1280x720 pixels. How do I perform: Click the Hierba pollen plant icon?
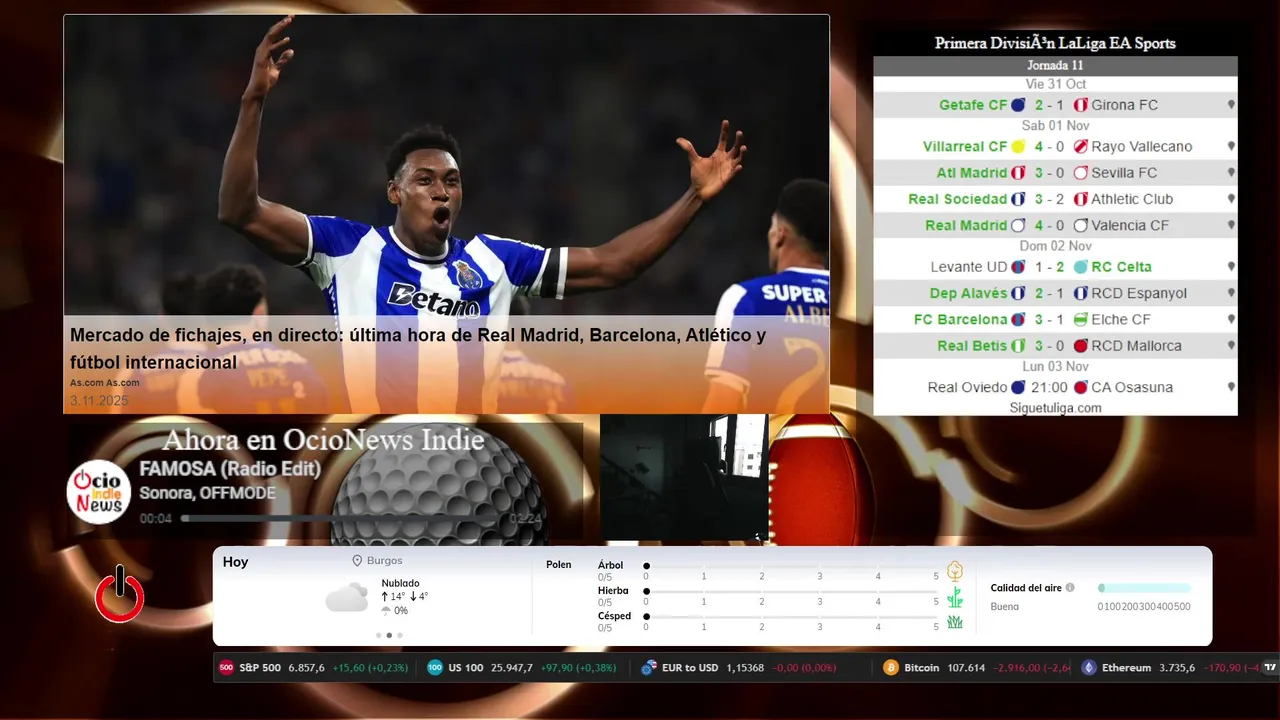click(x=955, y=597)
